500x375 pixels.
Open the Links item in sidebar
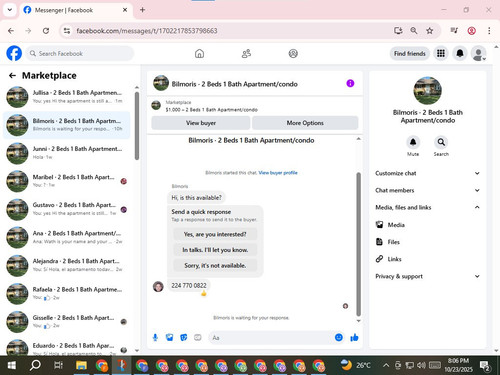pyautogui.click(x=394, y=259)
